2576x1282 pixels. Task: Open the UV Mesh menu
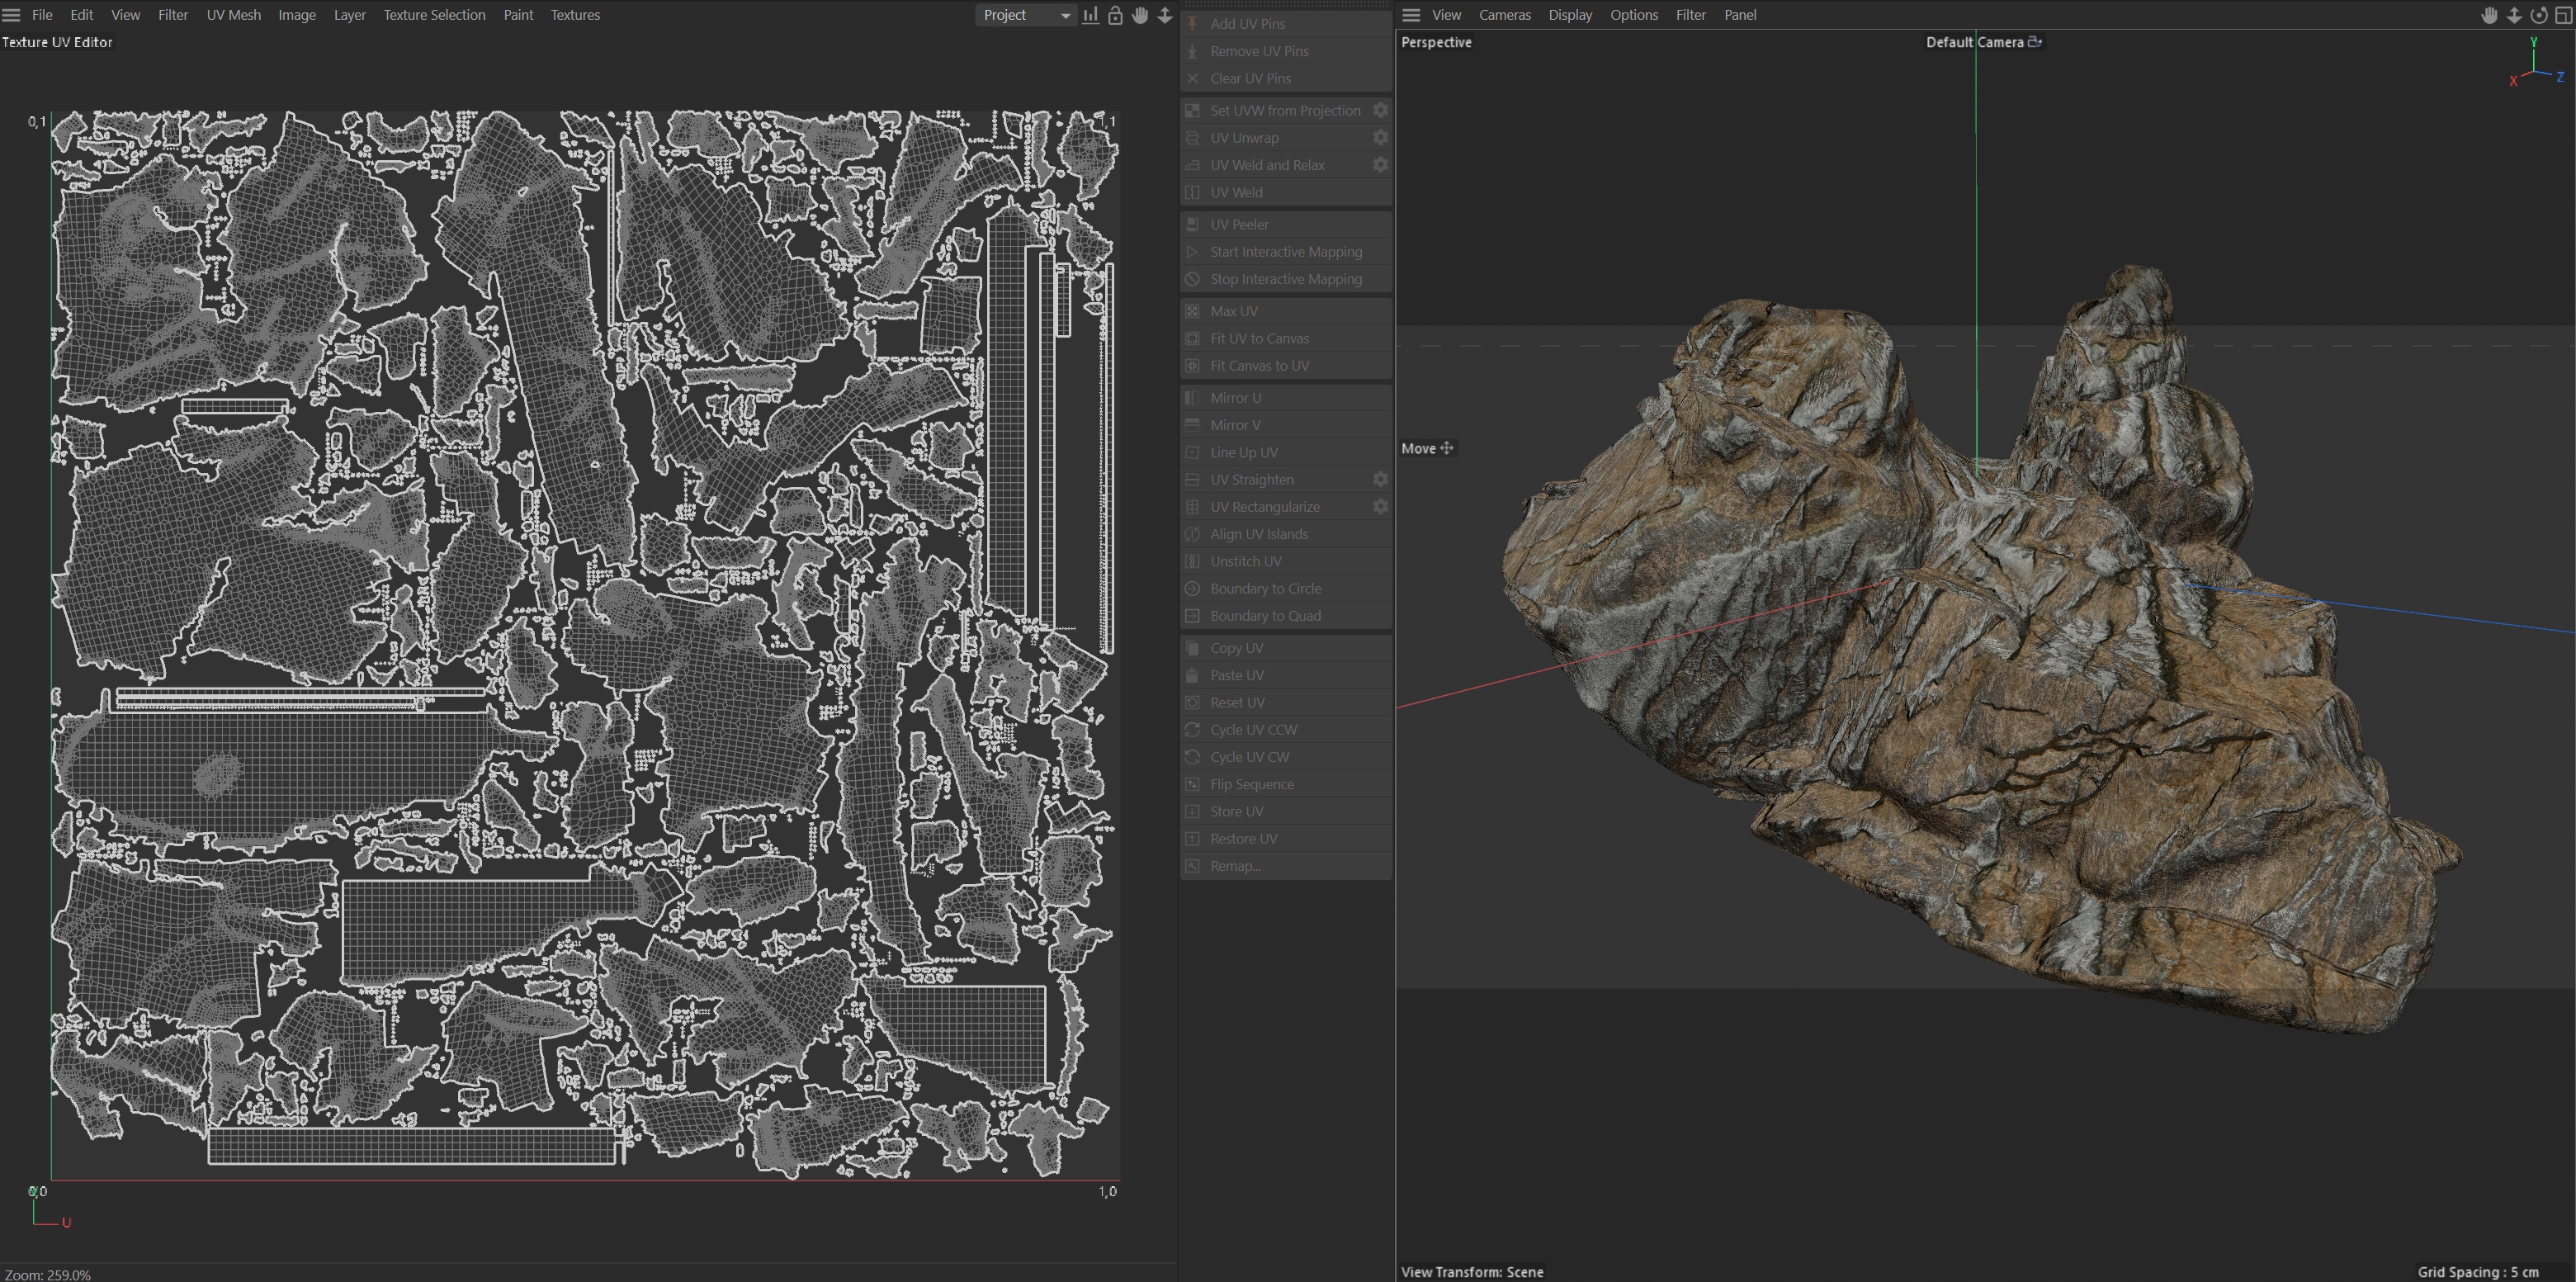[x=233, y=15]
